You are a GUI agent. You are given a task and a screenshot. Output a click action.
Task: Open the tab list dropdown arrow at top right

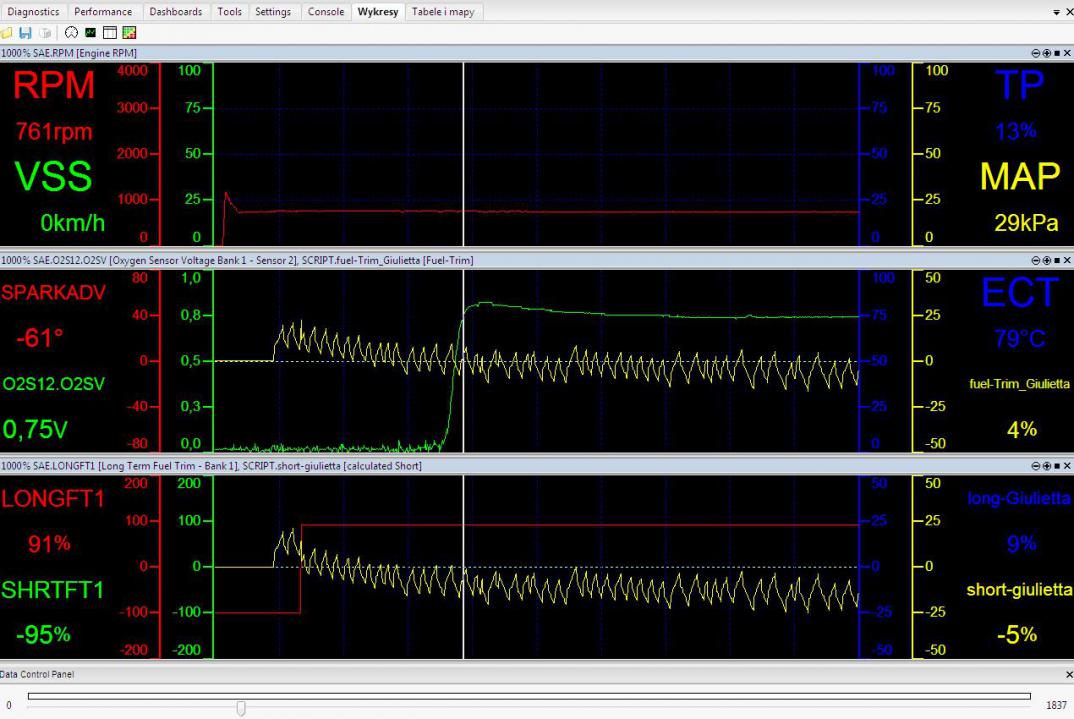[x=1057, y=12]
